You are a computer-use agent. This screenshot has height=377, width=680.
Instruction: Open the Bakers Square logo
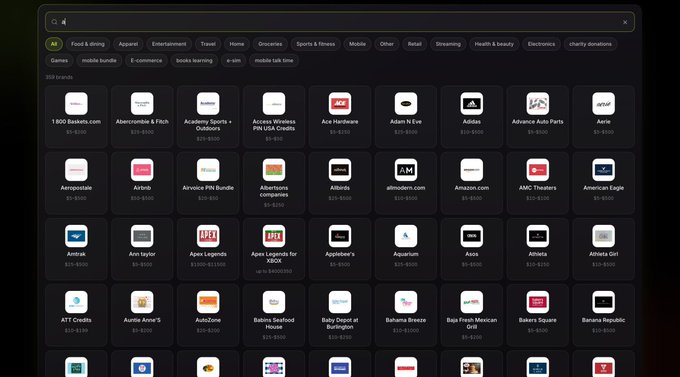click(x=537, y=302)
